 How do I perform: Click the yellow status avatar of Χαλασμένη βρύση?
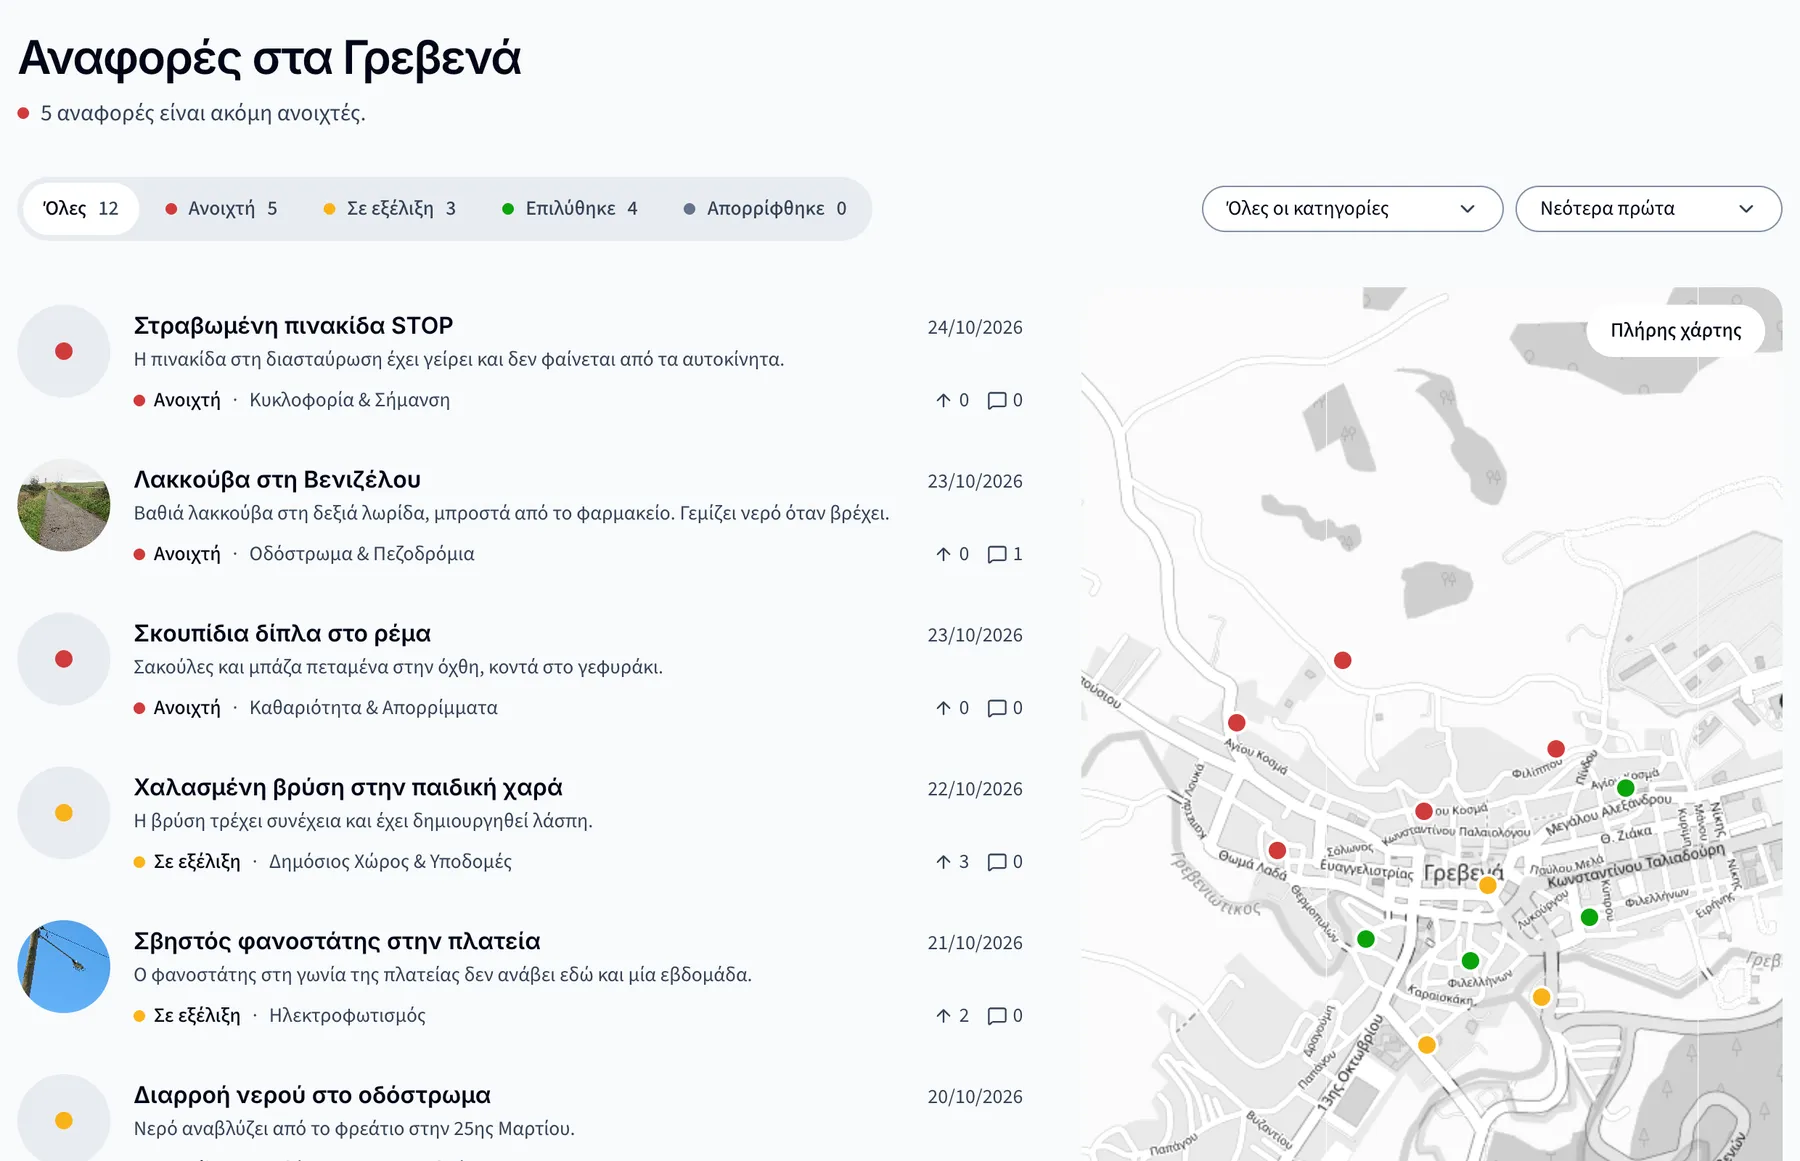click(x=64, y=813)
